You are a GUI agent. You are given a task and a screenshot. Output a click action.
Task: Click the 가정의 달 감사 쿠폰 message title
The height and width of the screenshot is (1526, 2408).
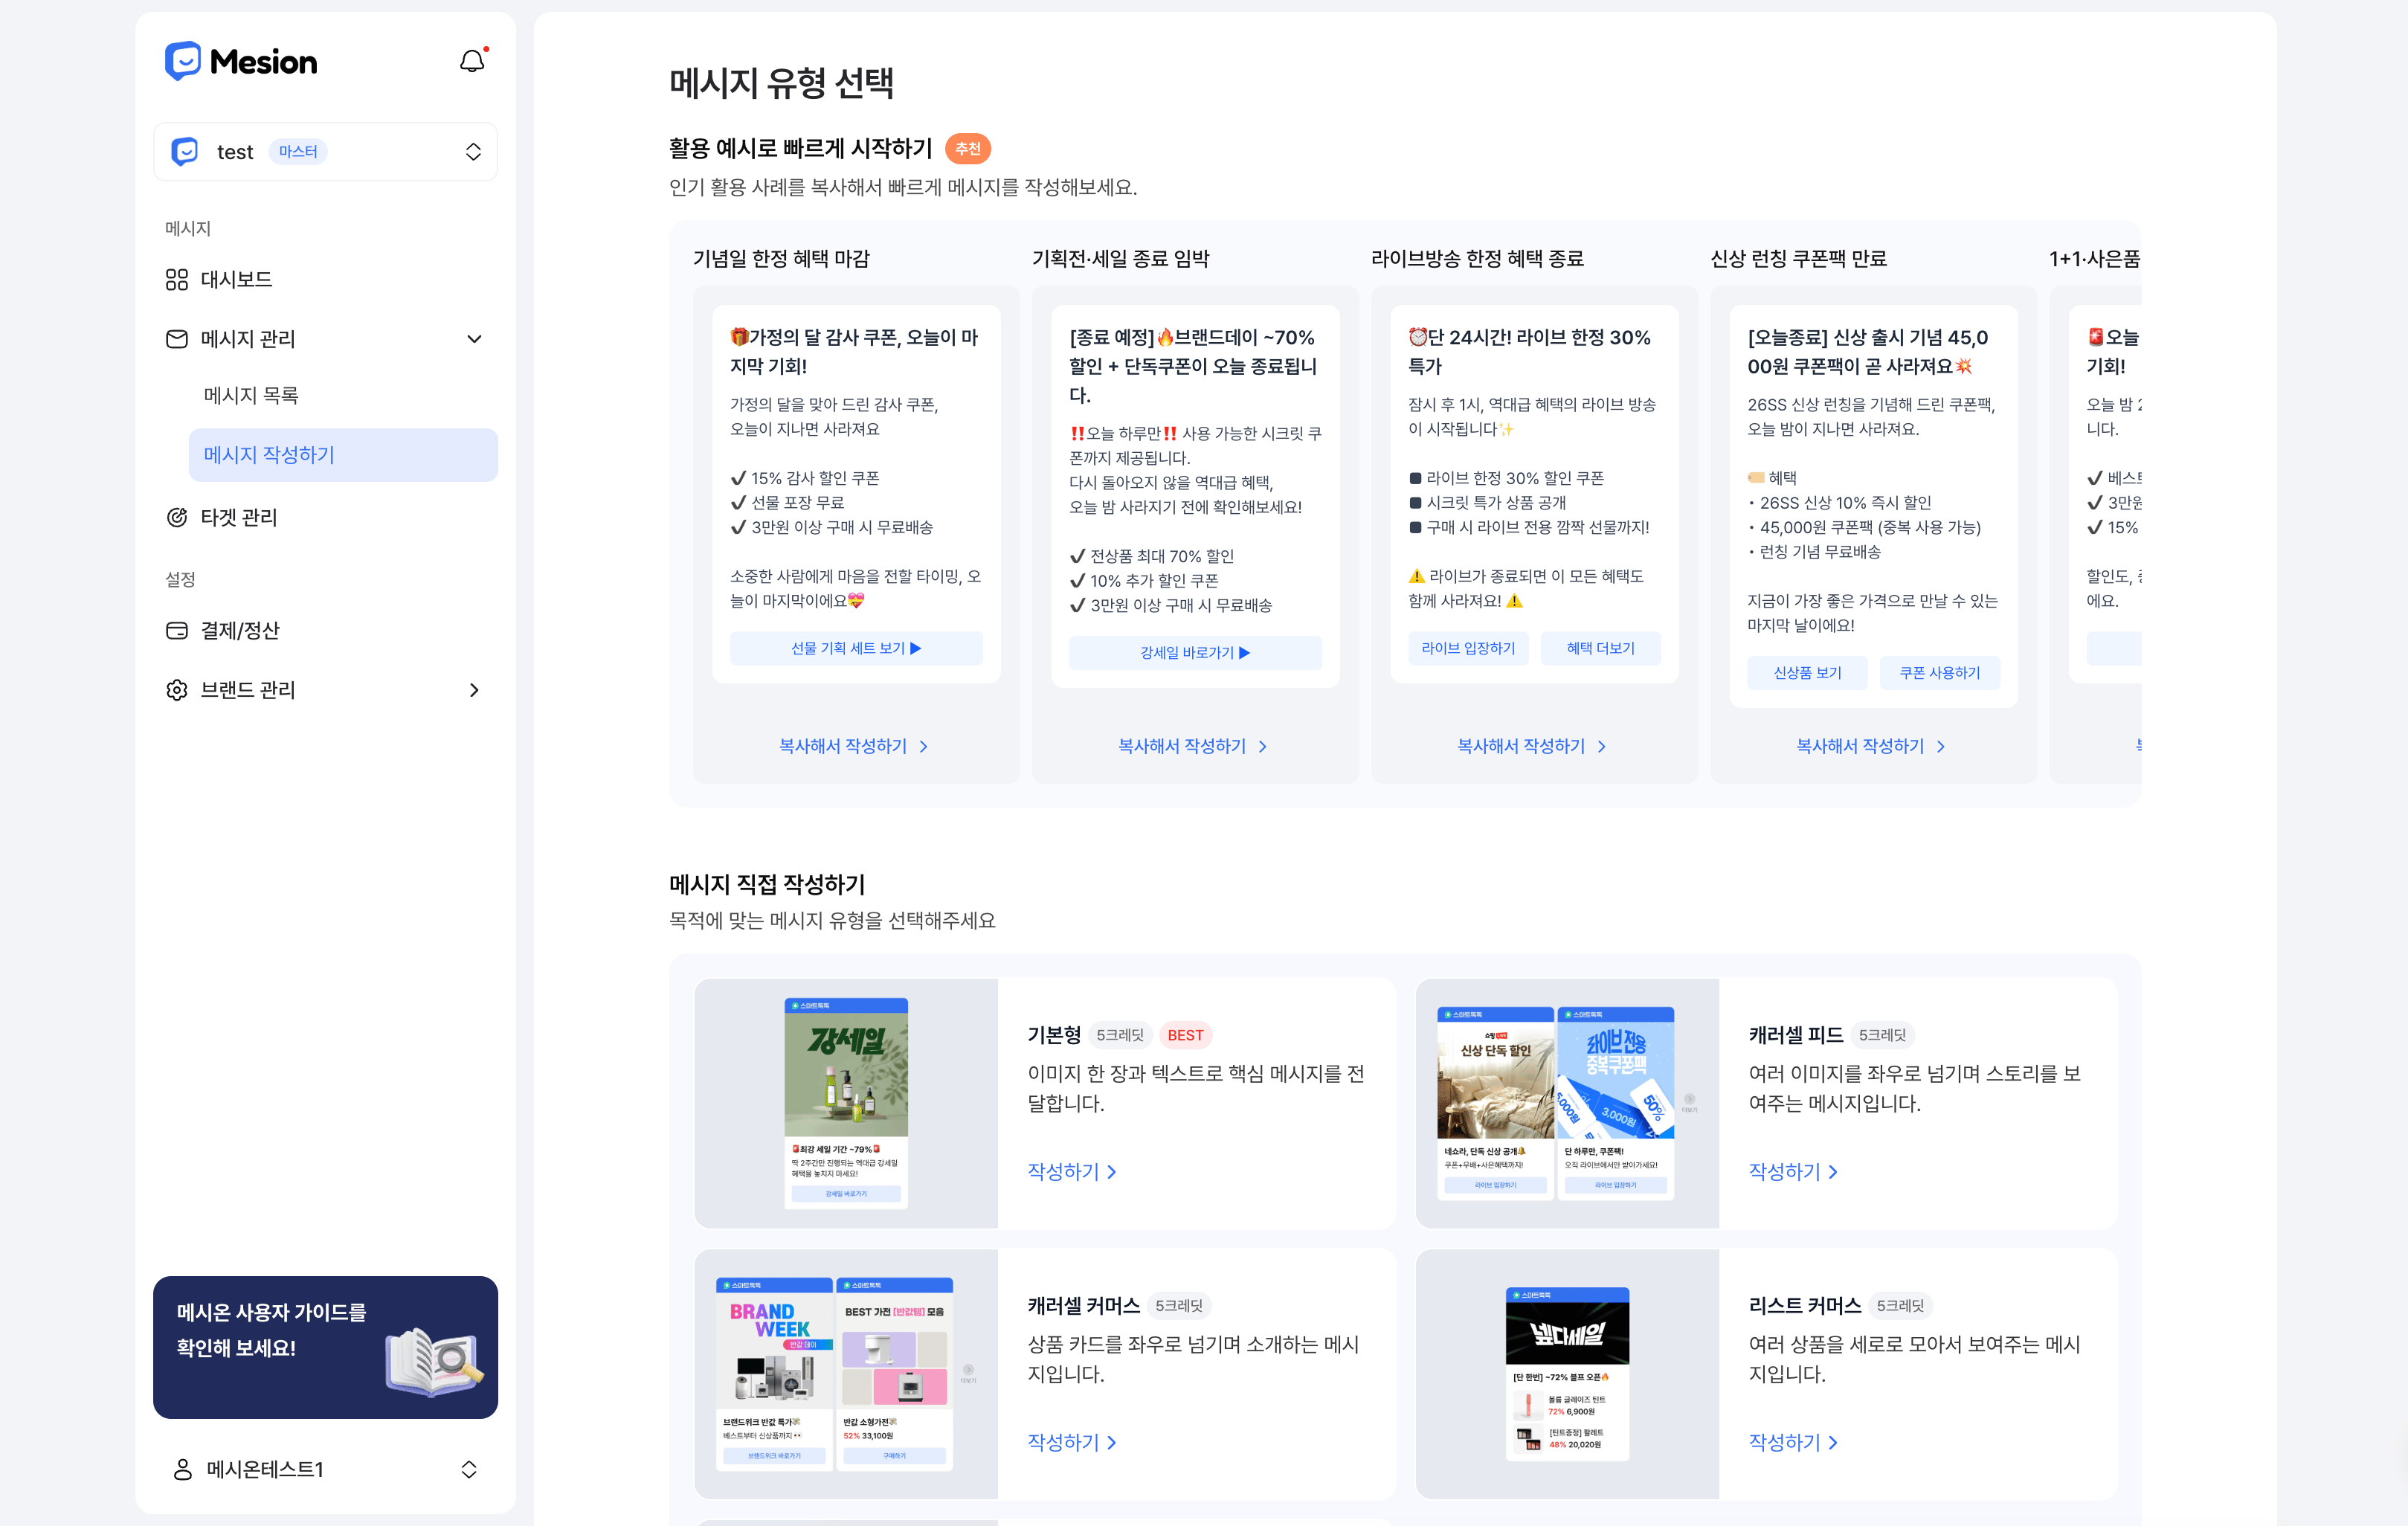(x=855, y=352)
